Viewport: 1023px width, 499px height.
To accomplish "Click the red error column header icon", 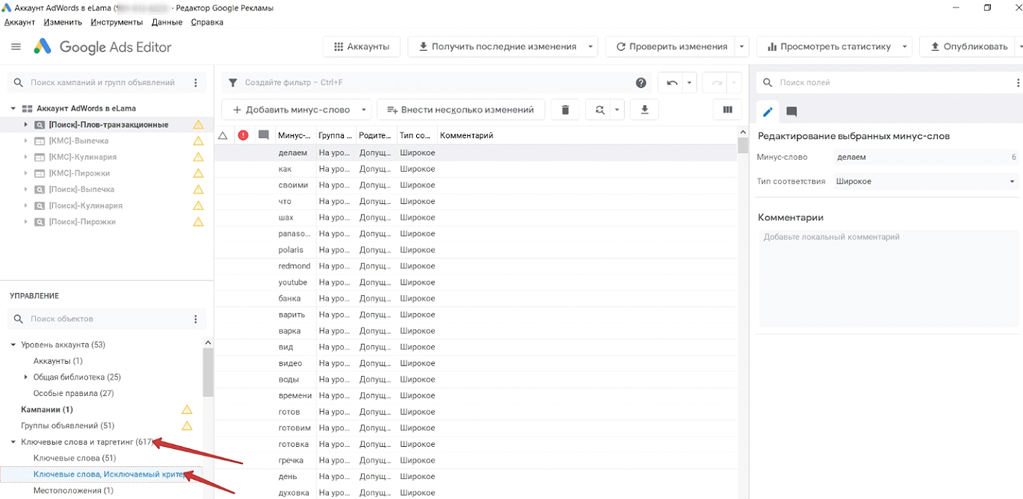I will (243, 135).
